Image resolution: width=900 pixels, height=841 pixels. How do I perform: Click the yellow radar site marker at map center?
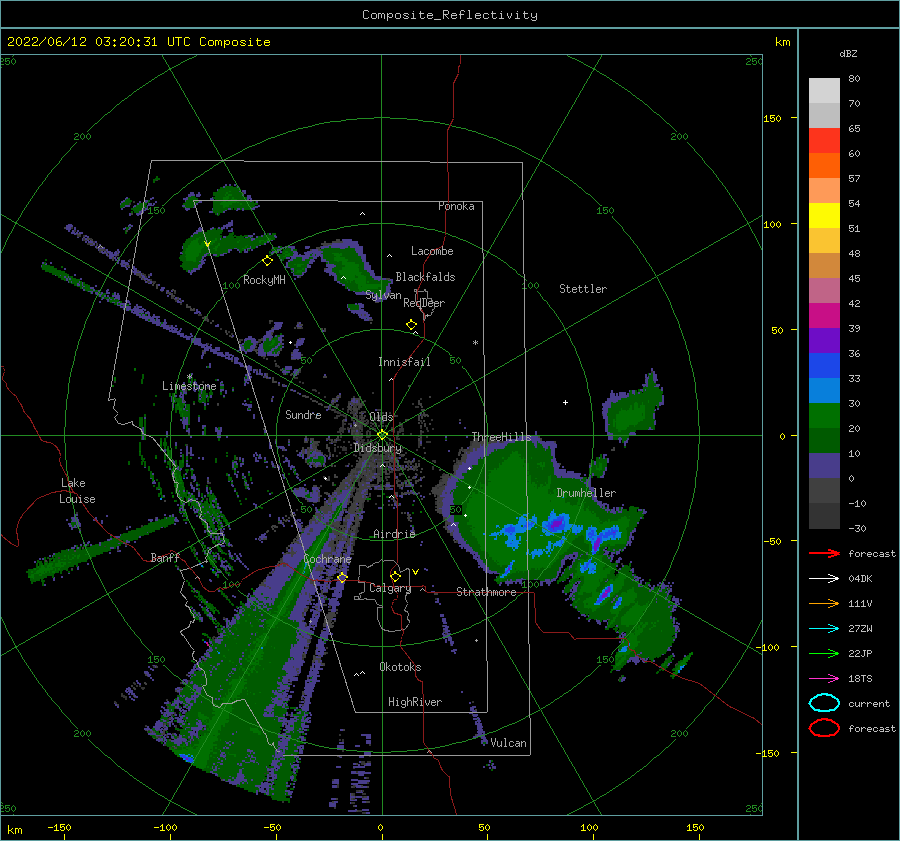pyautogui.click(x=382, y=435)
